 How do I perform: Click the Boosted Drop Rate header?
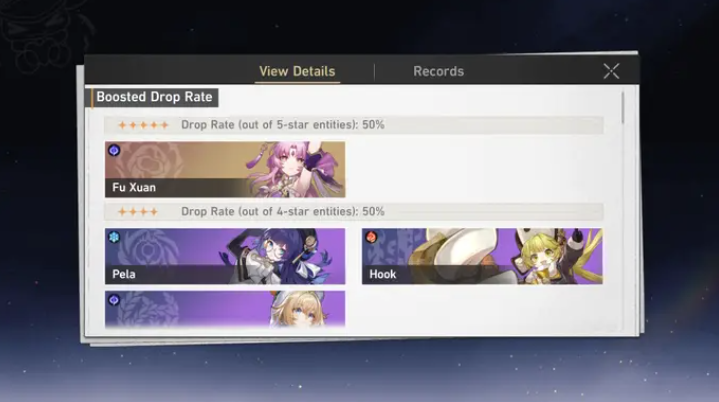click(154, 97)
